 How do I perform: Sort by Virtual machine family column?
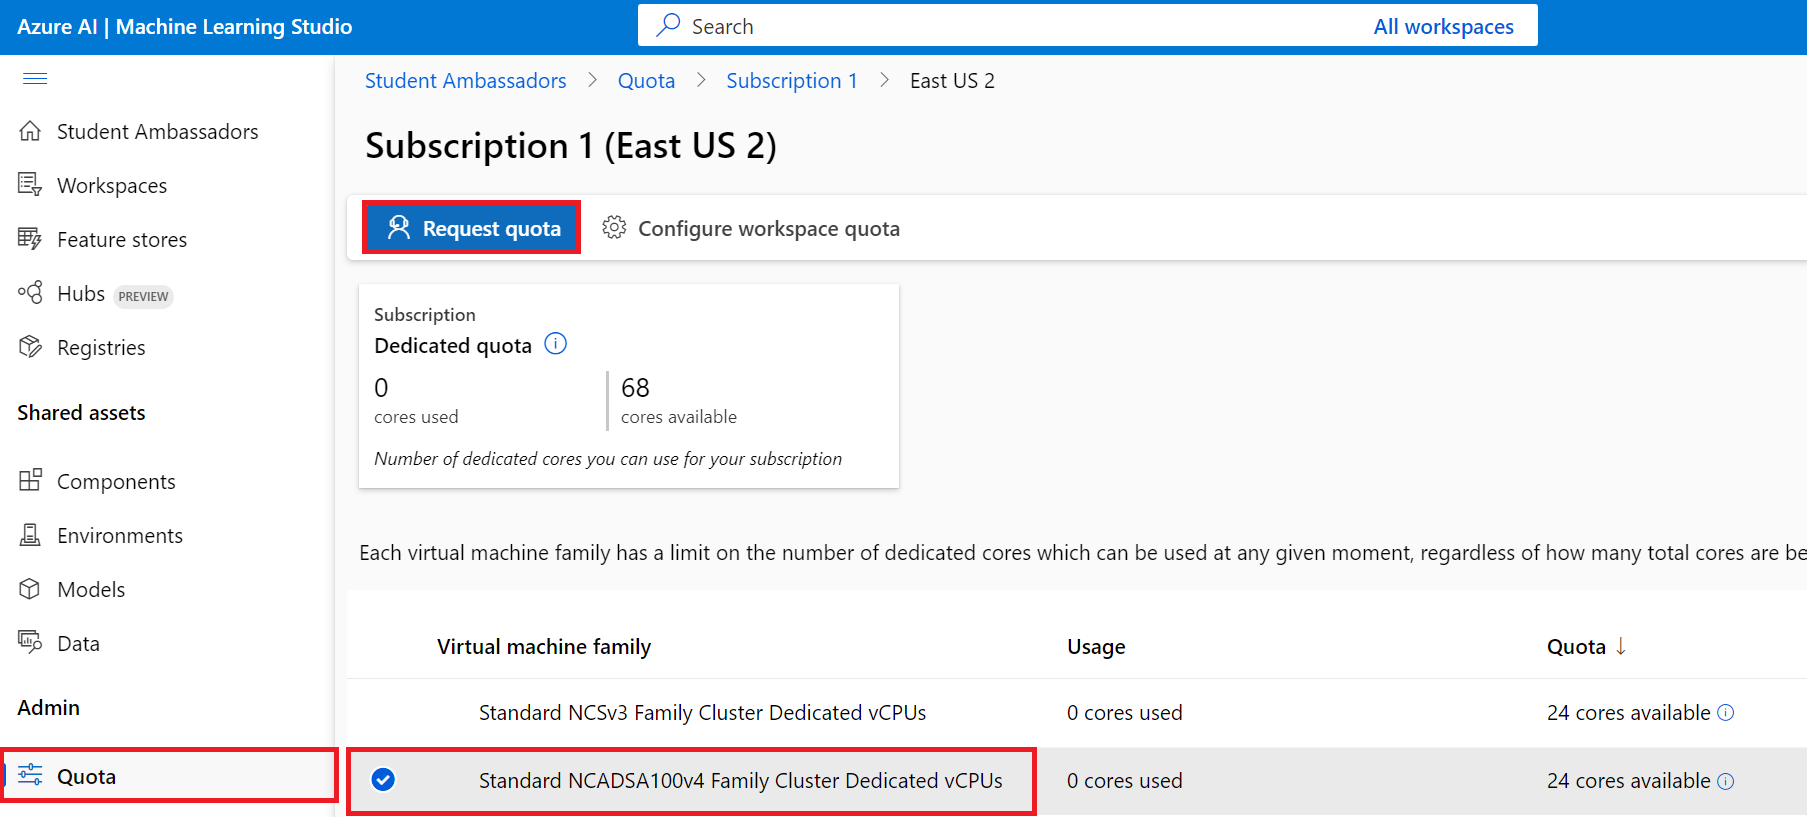point(544,646)
